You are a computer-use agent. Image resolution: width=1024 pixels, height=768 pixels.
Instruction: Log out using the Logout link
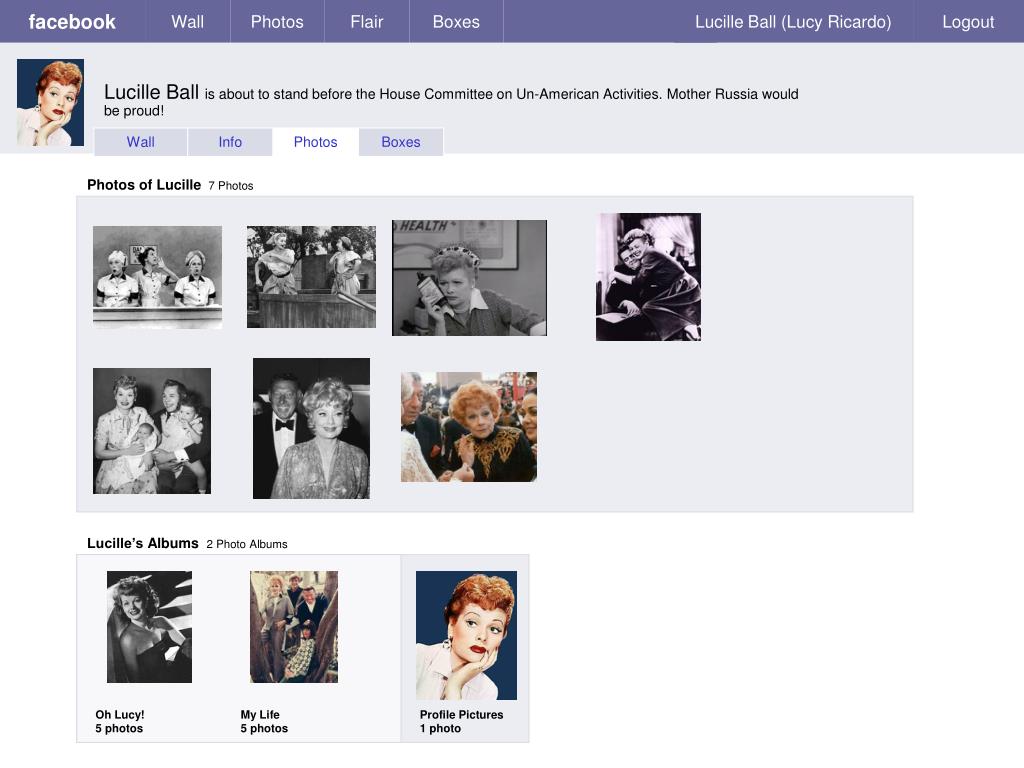tap(968, 22)
